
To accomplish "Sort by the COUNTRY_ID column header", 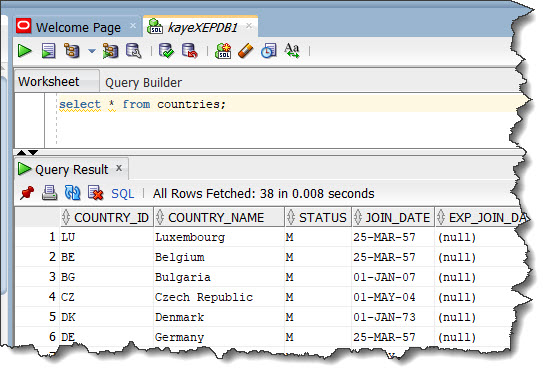I will pos(107,217).
